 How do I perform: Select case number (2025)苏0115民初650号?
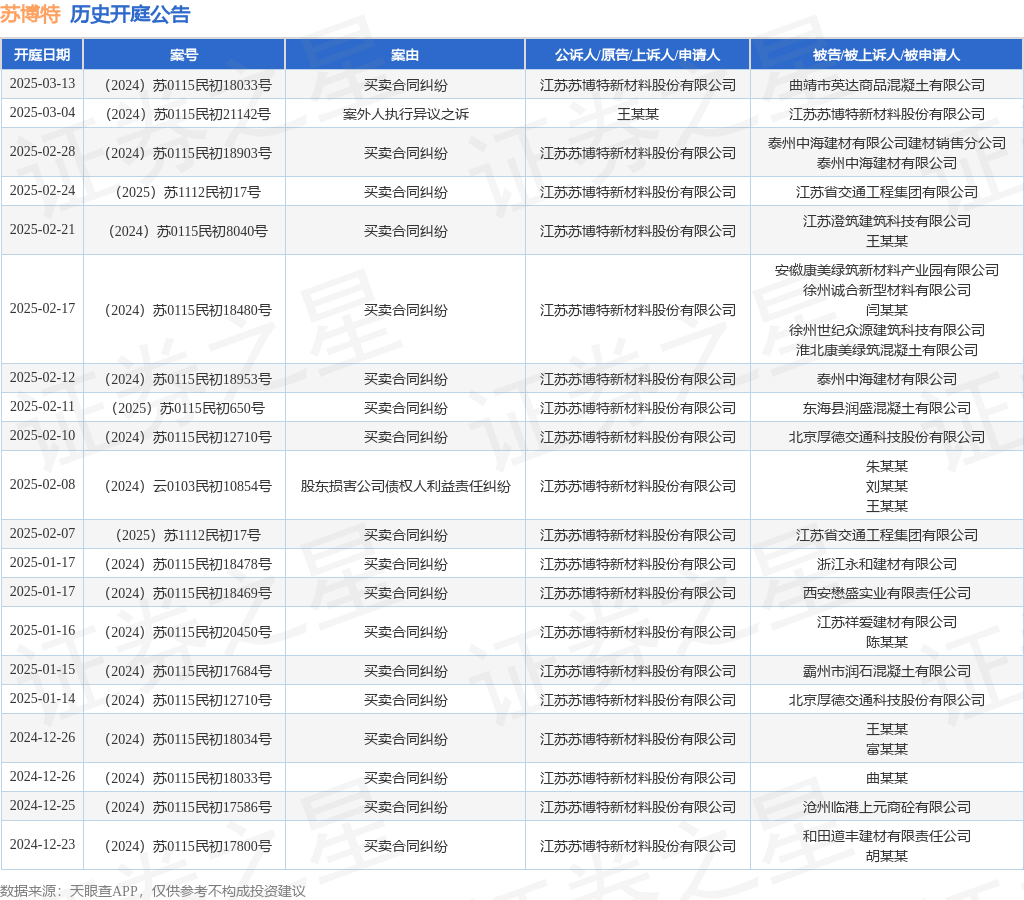click(x=188, y=408)
